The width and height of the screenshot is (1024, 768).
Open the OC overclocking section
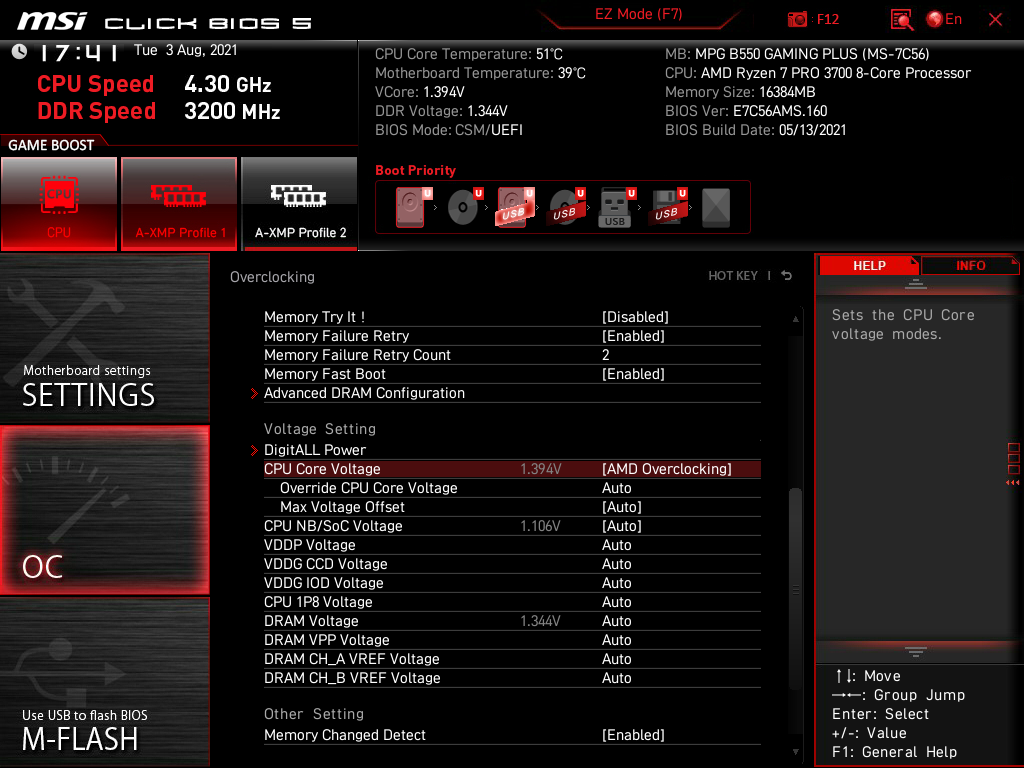point(104,510)
